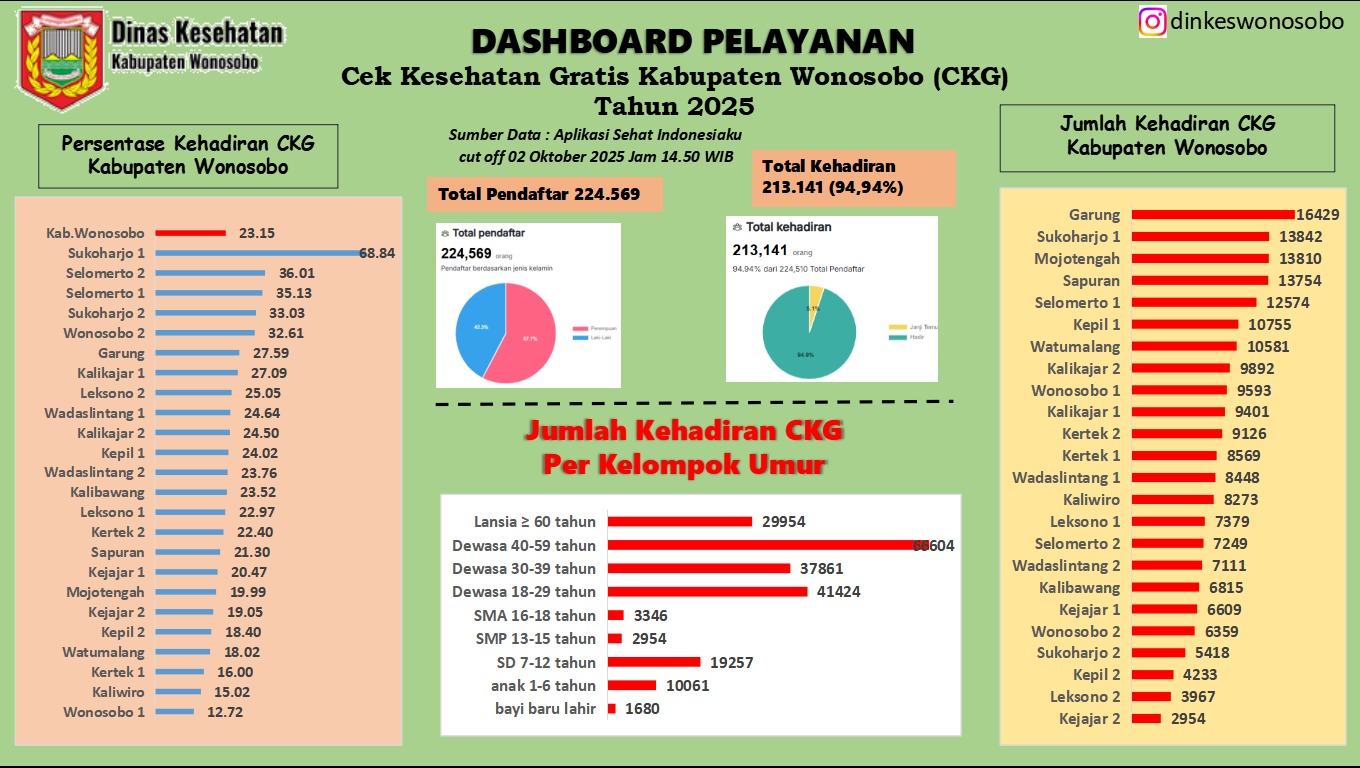Click people icon beside Total pendaftar
Image resolution: width=1360 pixels, height=768 pixels.
(x=444, y=233)
